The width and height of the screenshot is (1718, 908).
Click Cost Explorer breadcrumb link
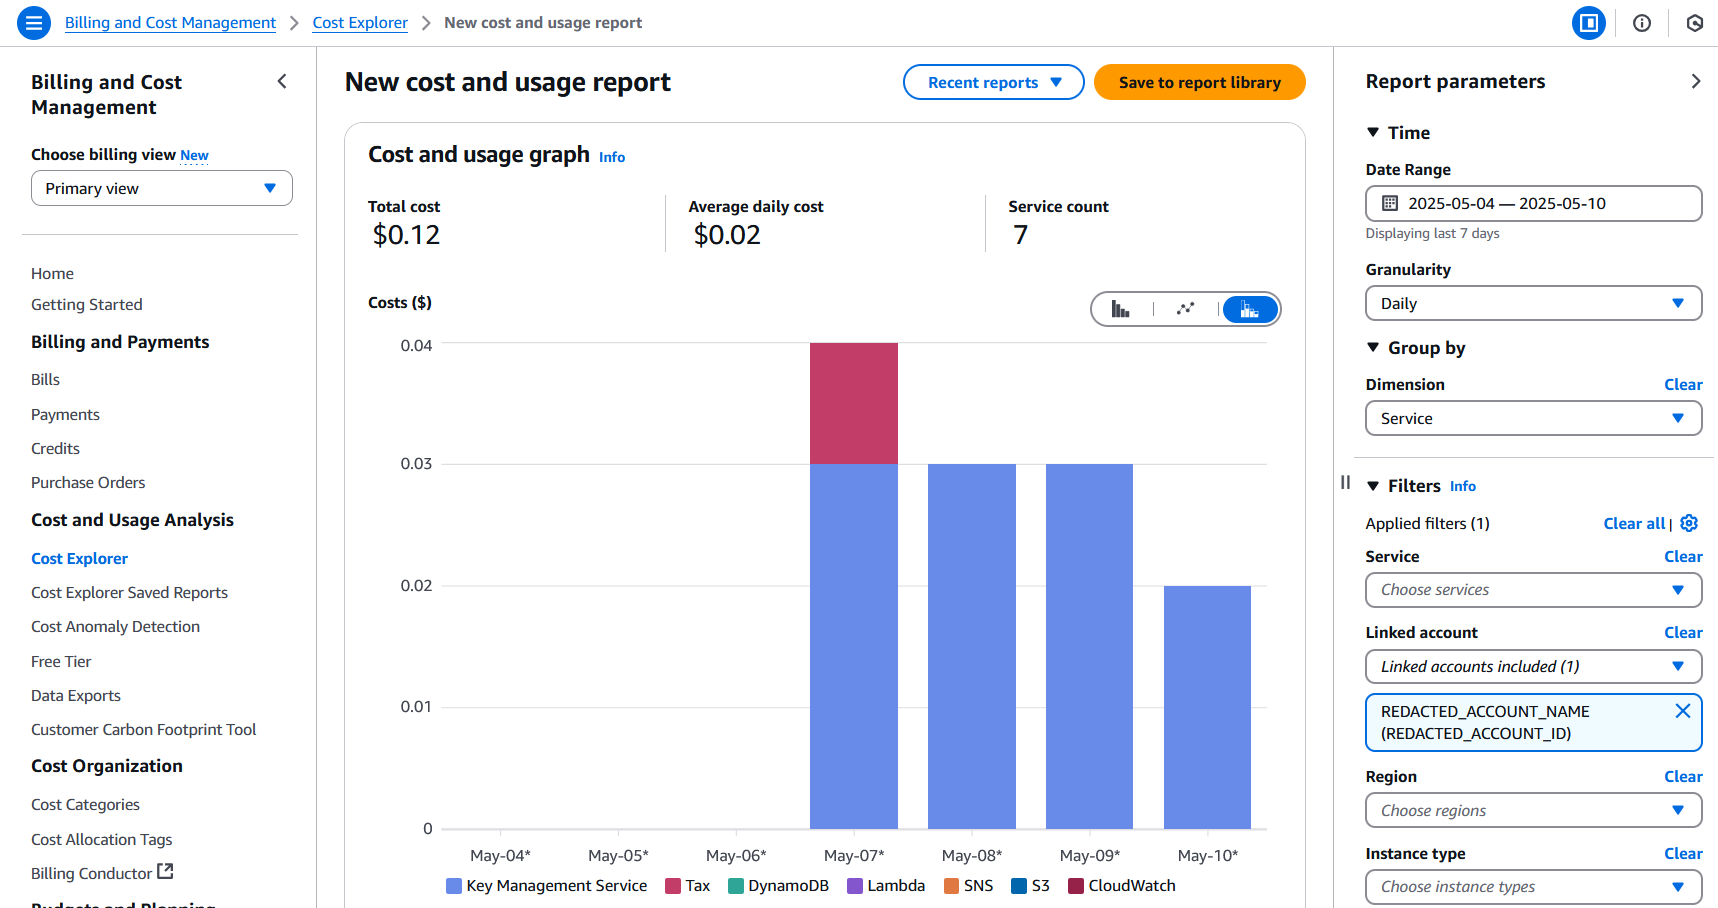[x=360, y=22]
